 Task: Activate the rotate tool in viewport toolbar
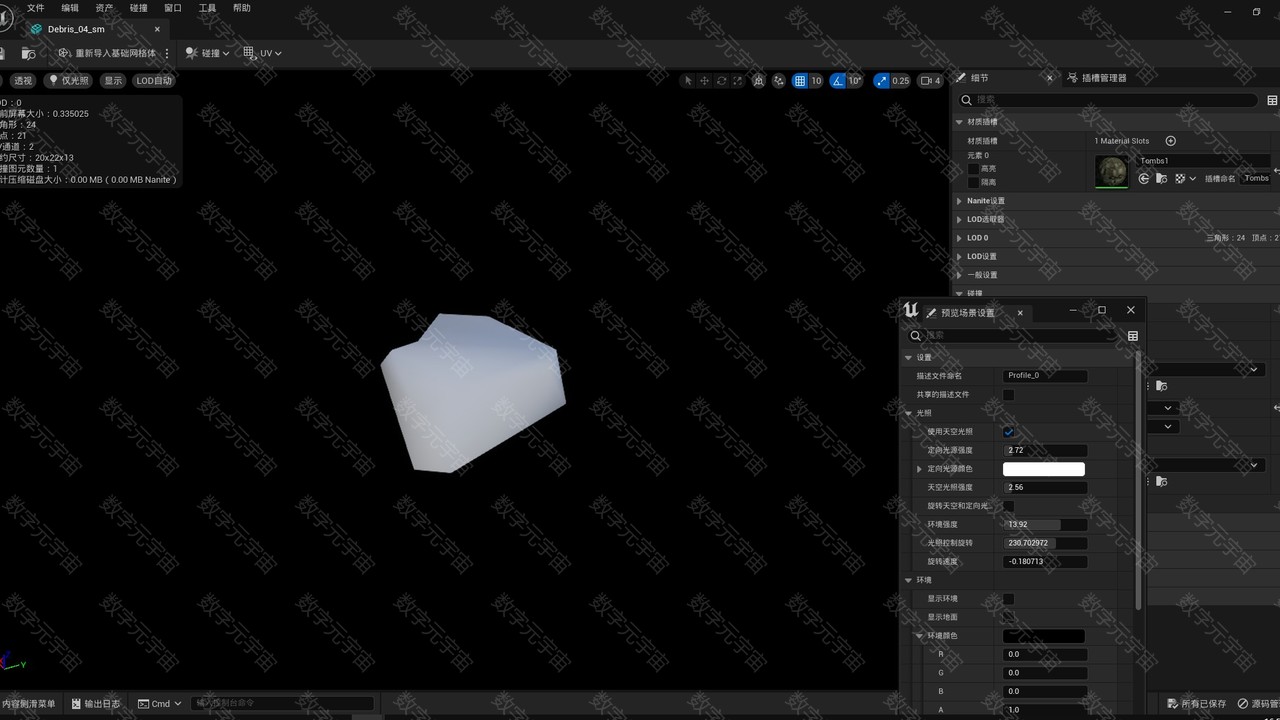[x=721, y=81]
